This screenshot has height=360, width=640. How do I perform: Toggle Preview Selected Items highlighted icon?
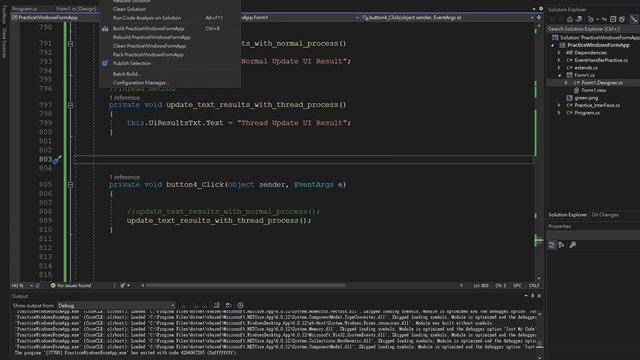[x=634, y=19]
